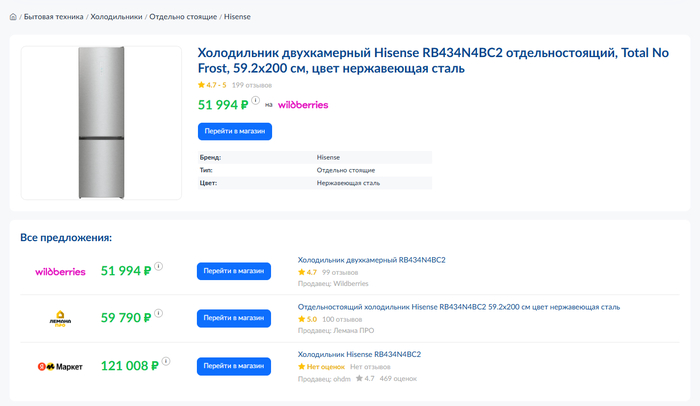Open Отдельно стоящие breadcrumb link
The image size is (700, 406).
(x=183, y=17)
